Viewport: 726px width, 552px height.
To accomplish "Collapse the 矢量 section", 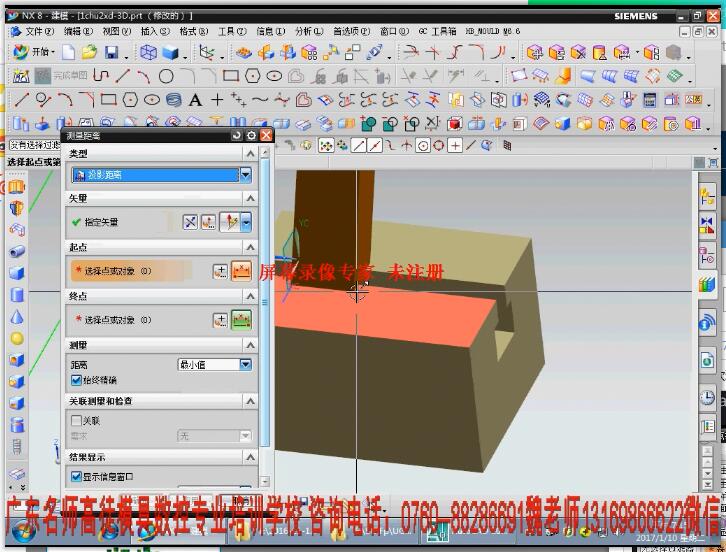I will [250, 198].
